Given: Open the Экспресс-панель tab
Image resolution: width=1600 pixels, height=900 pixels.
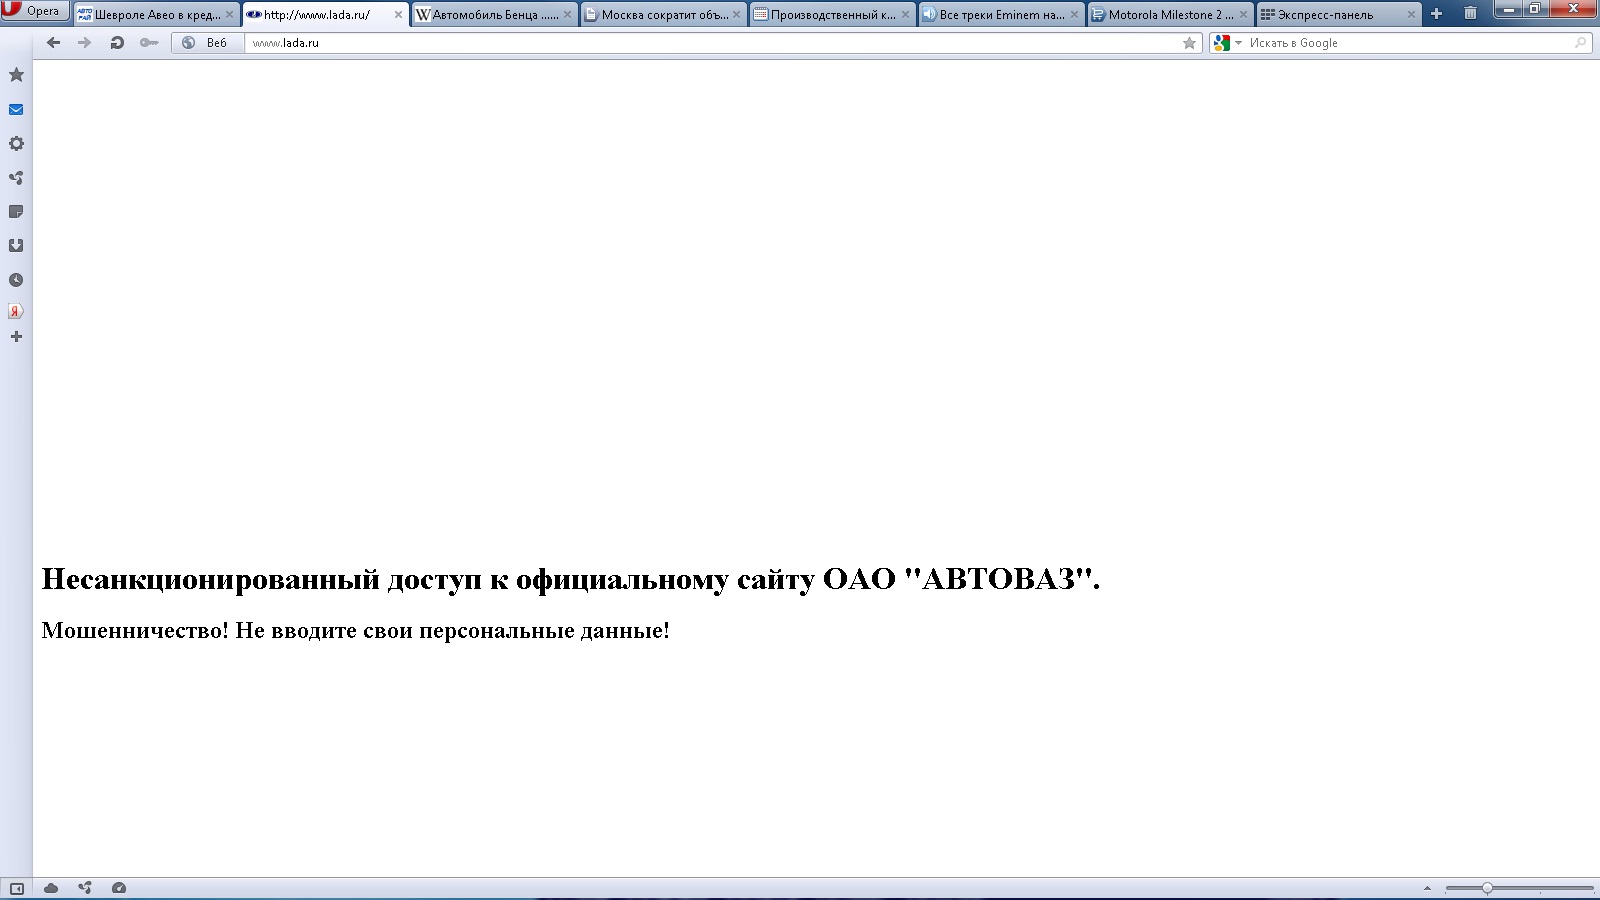Looking at the screenshot, I should point(1339,15).
